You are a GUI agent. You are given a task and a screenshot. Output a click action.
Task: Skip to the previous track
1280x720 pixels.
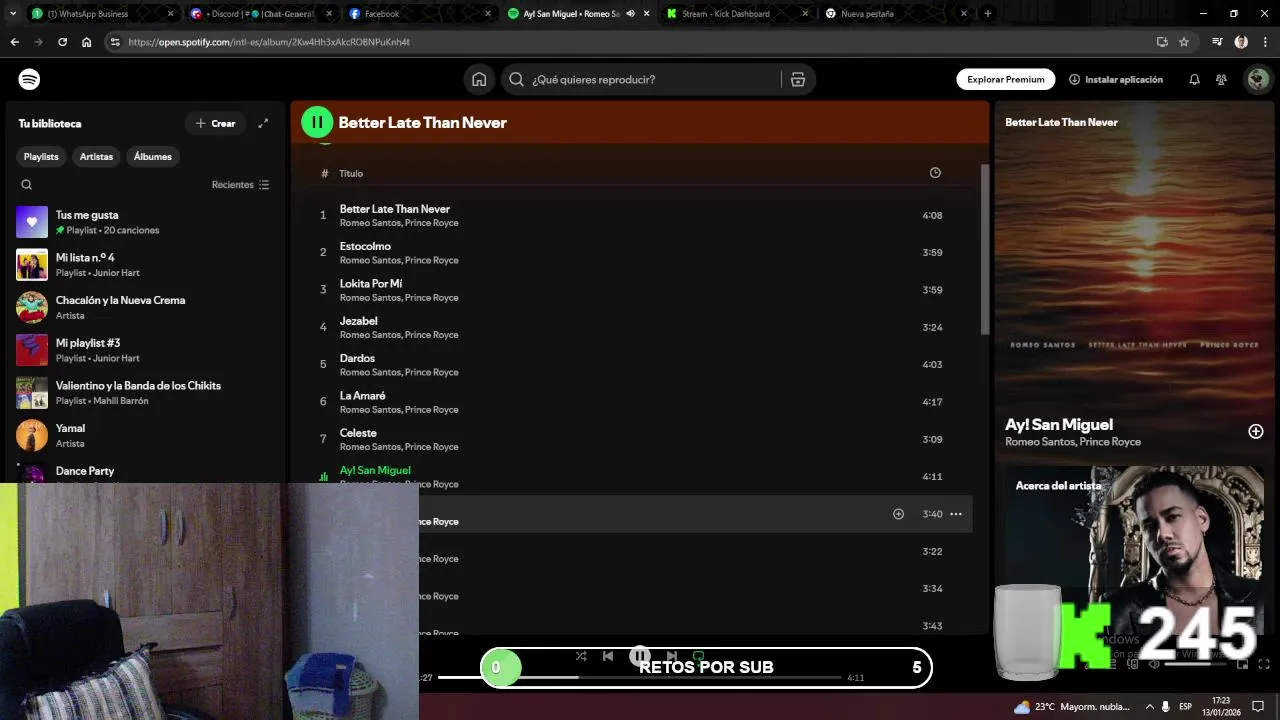pos(608,656)
